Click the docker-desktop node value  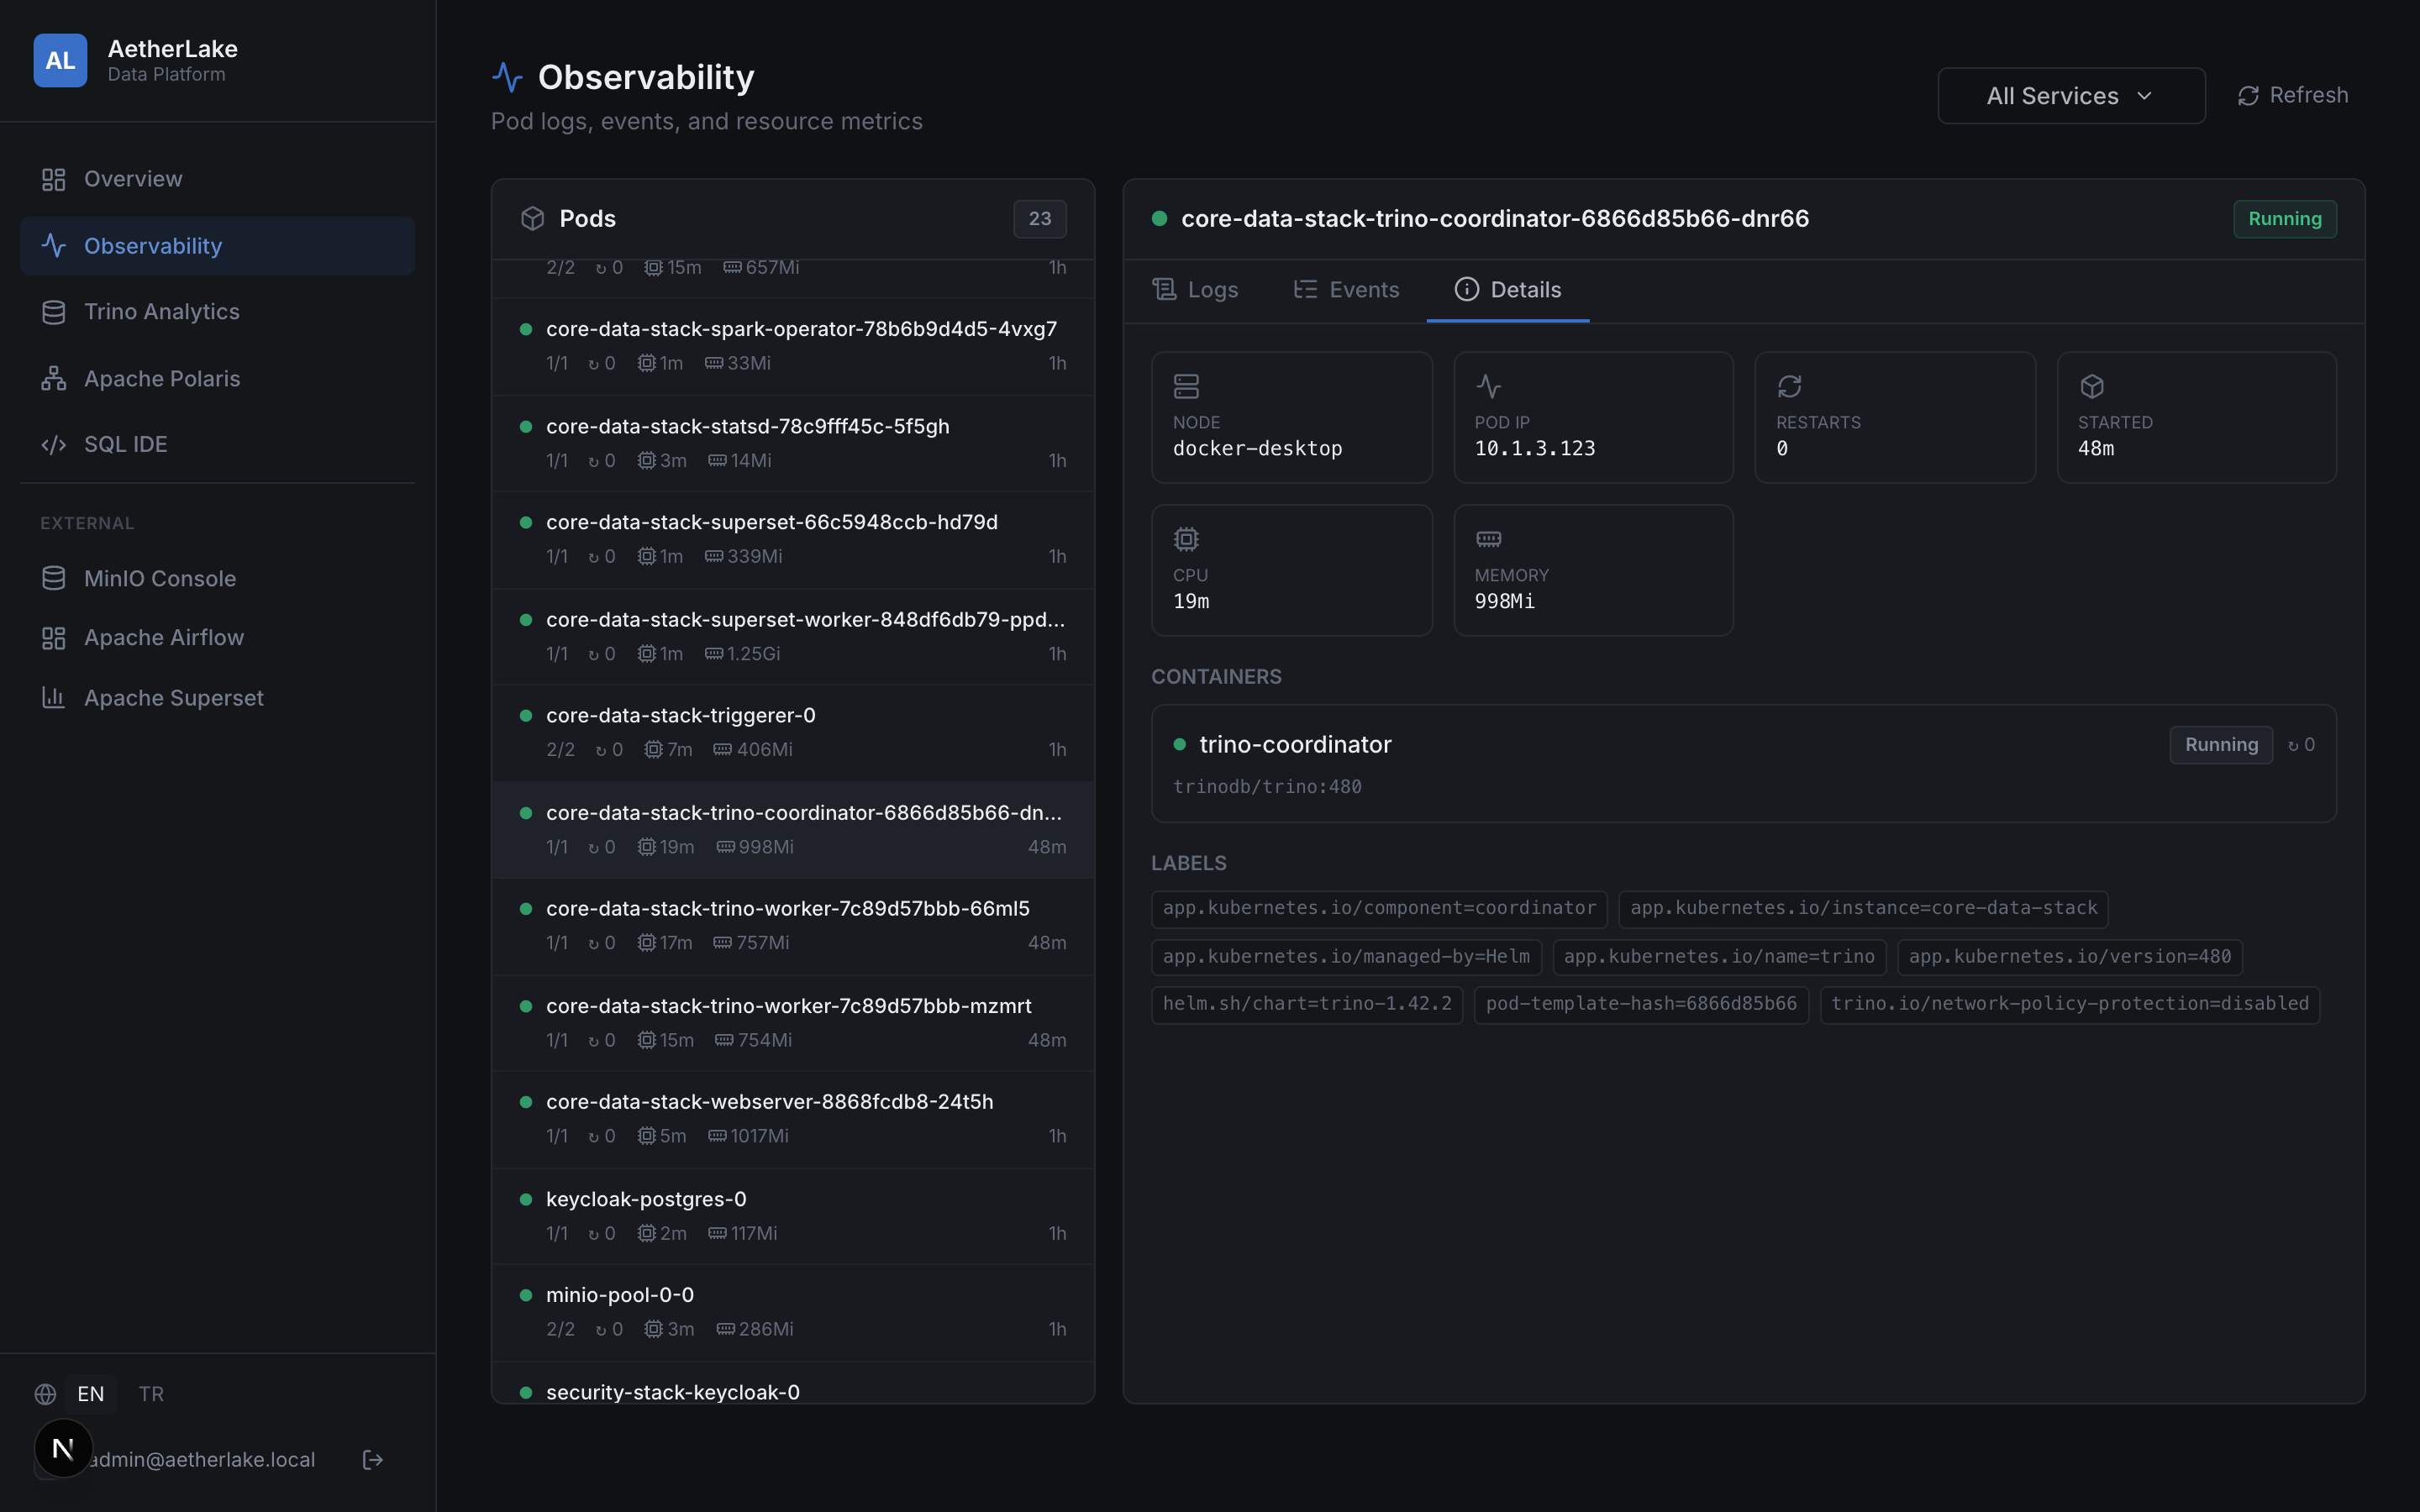click(1257, 449)
